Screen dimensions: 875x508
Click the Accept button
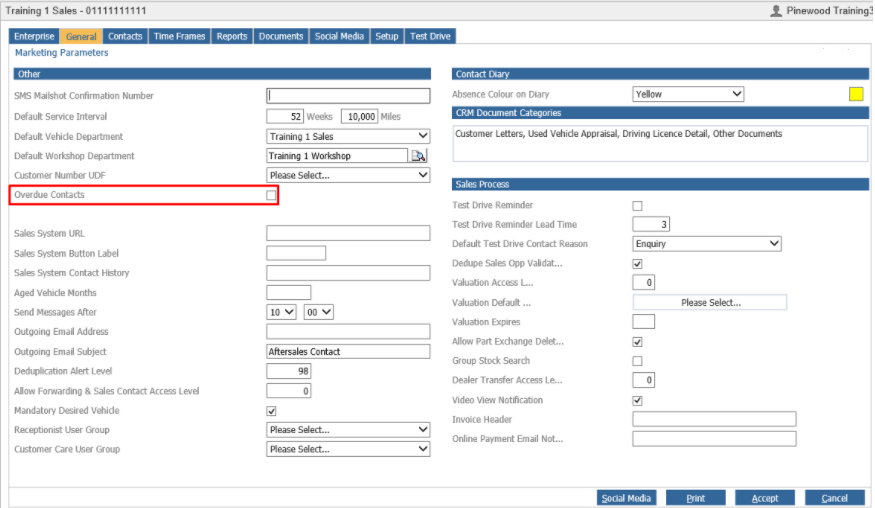pyautogui.click(x=765, y=498)
